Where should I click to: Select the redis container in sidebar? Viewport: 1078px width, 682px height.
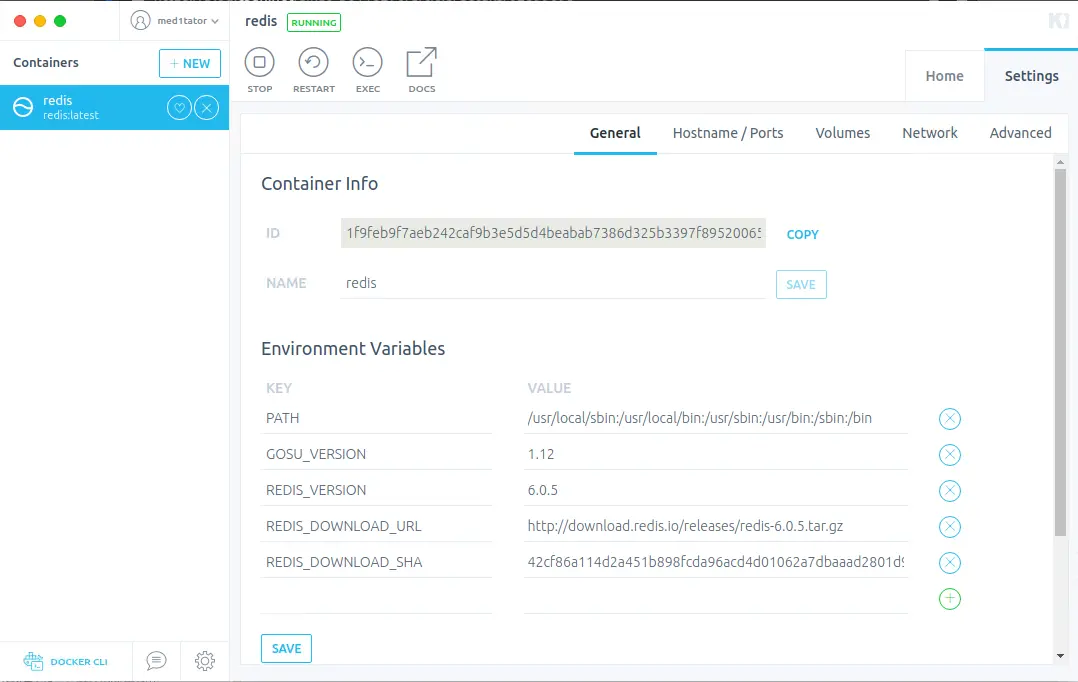click(x=114, y=107)
